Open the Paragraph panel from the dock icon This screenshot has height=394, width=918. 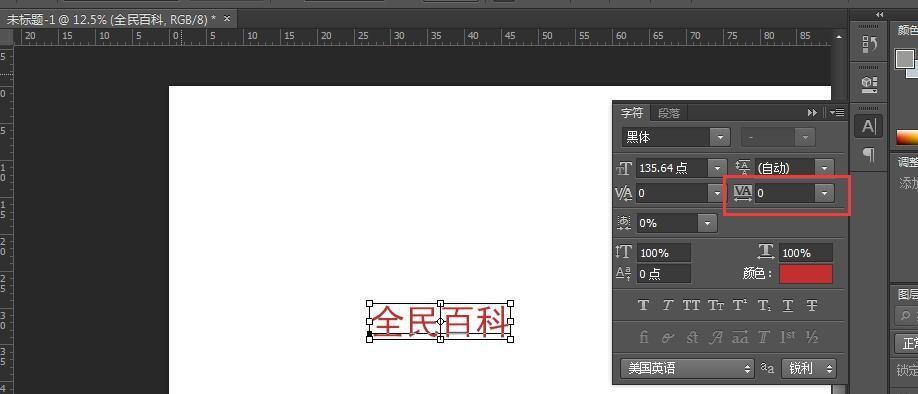click(x=869, y=155)
